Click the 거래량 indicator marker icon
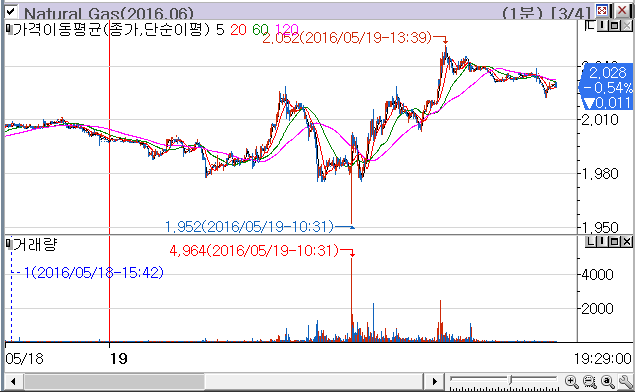 [x=9, y=244]
